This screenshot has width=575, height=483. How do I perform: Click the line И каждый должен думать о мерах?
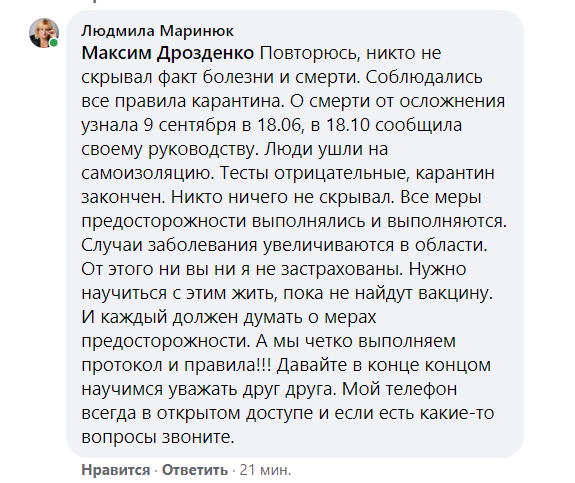click(229, 317)
